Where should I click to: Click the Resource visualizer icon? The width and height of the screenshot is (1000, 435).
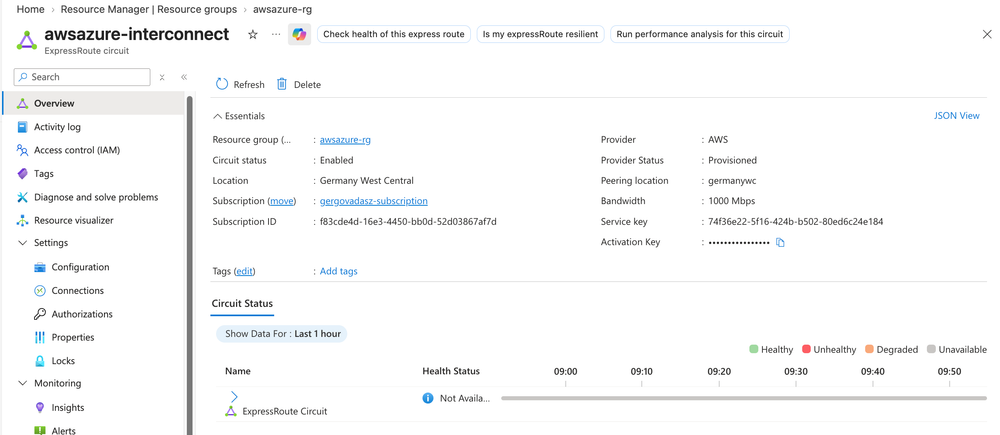[22, 221]
